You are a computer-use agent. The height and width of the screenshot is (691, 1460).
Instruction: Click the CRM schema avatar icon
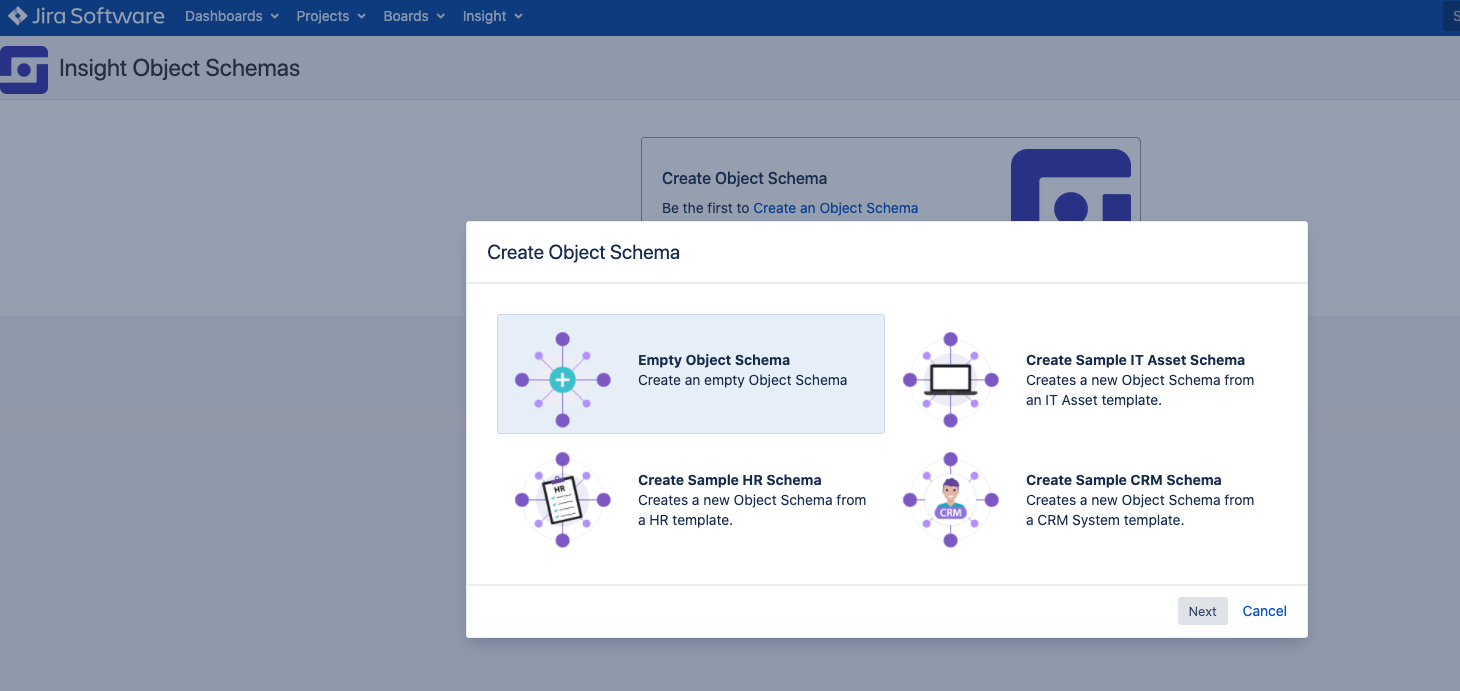coord(949,500)
